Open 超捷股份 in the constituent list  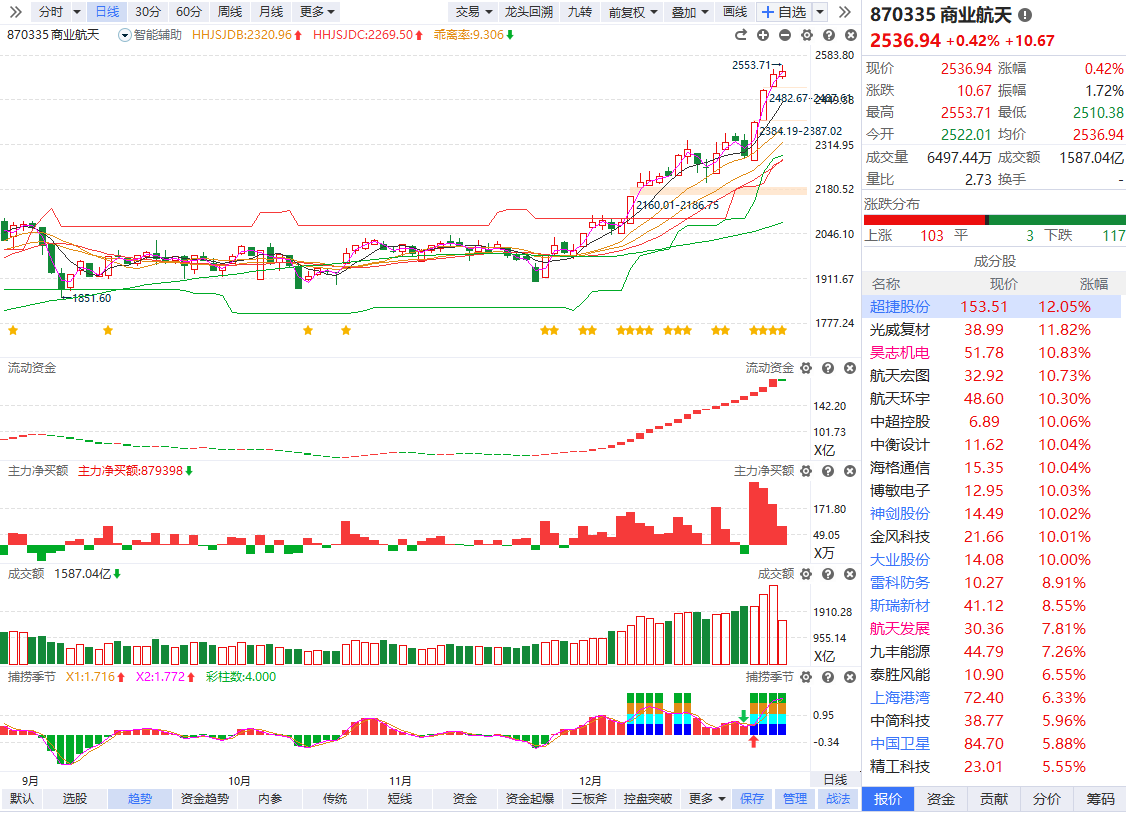900,307
